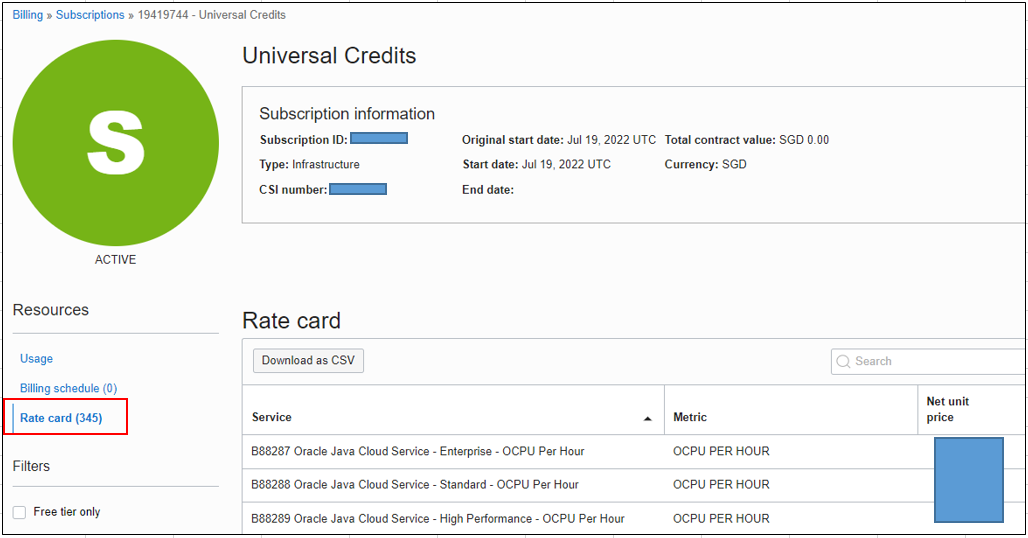Enable the Free tier only checkbox
This screenshot has height=538, width=1028.
click(x=20, y=512)
